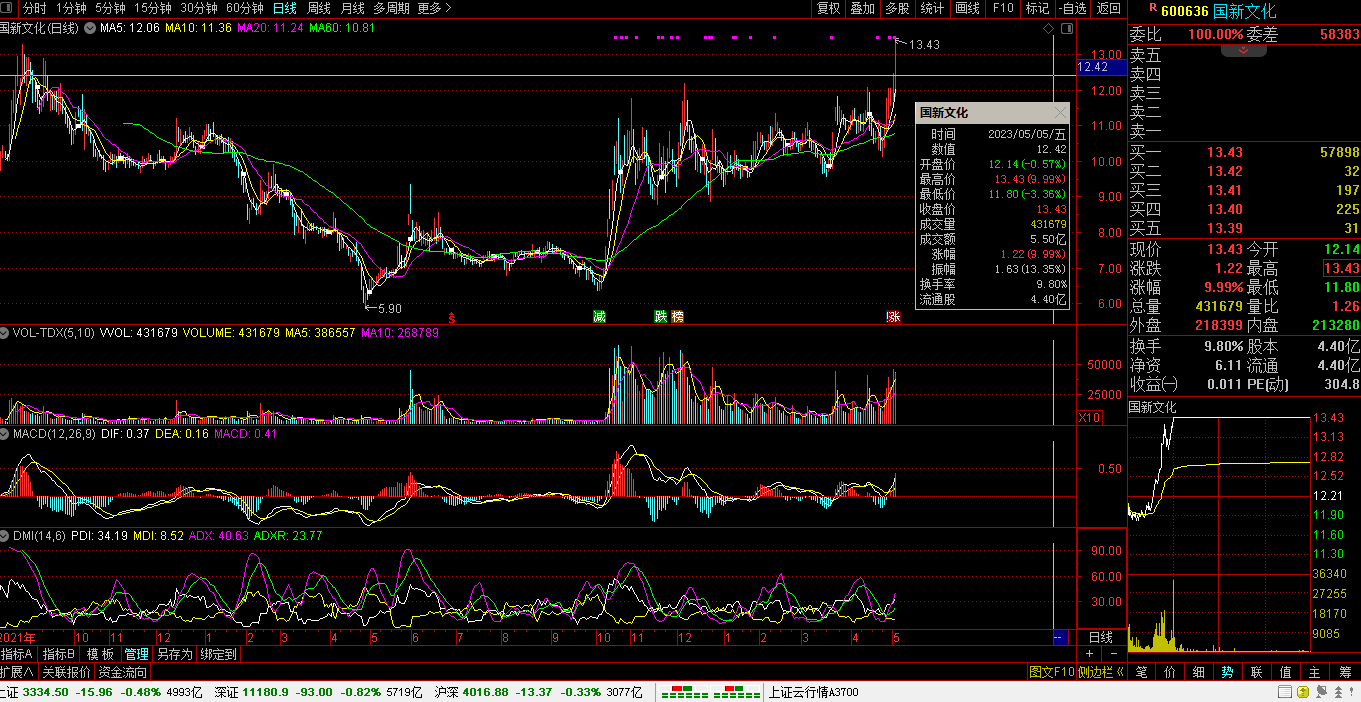This screenshot has height=702, width=1361.
Task: Click the 标记 mark button
Action: point(1038,8)
